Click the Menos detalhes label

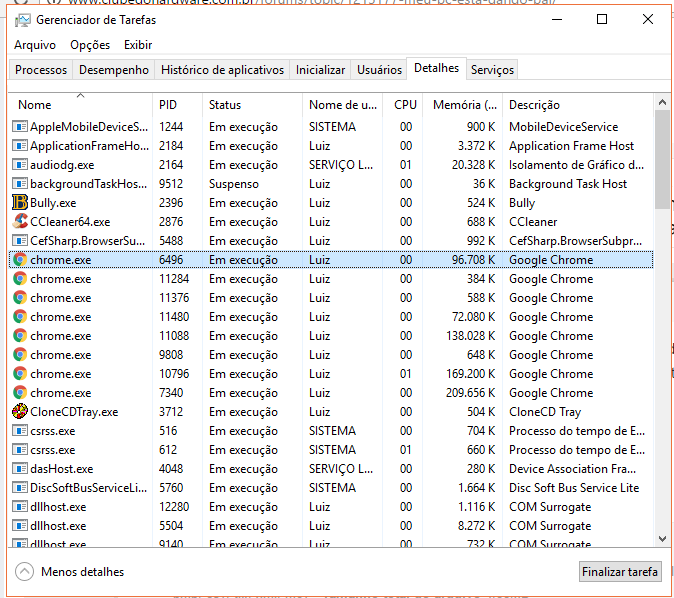83,572
